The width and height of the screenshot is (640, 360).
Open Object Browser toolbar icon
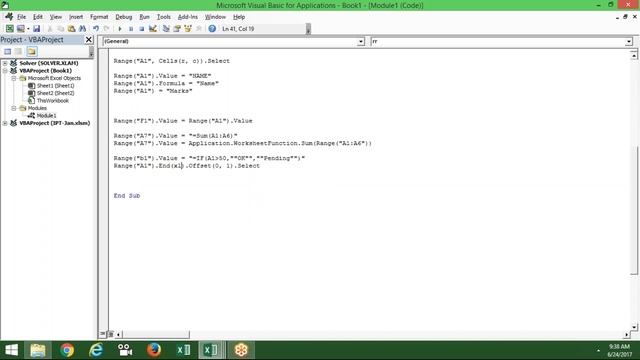(188, 29)
